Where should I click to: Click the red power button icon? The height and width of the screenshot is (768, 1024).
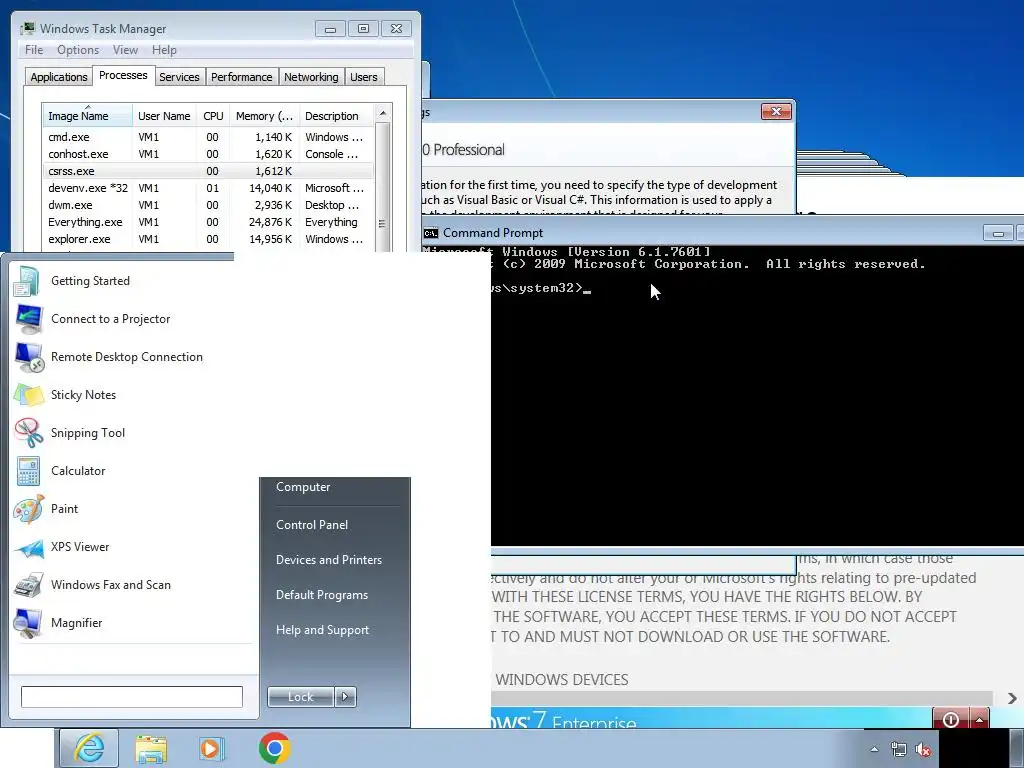click(950, 719)
